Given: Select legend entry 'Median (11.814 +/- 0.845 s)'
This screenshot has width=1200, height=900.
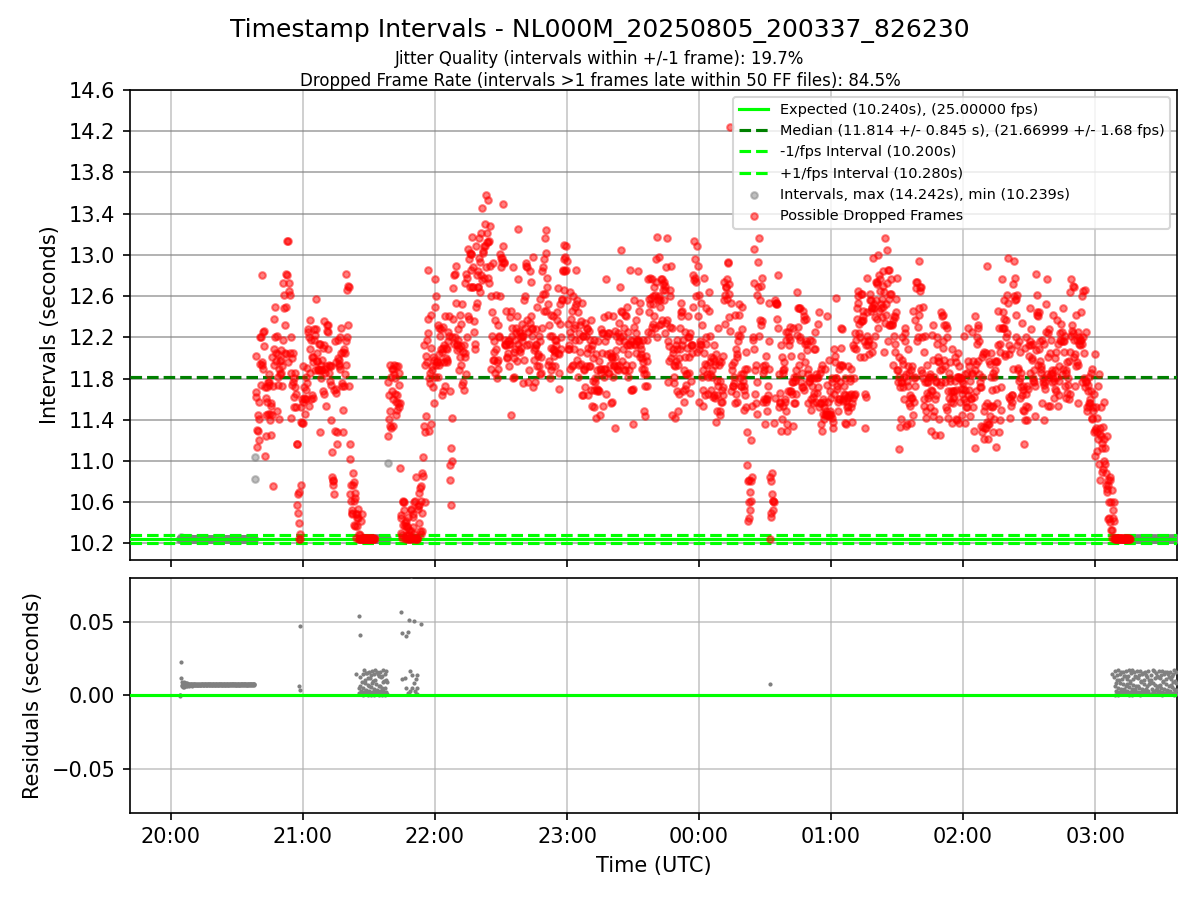Looking at the screenshot, I should tap(972, 130).
